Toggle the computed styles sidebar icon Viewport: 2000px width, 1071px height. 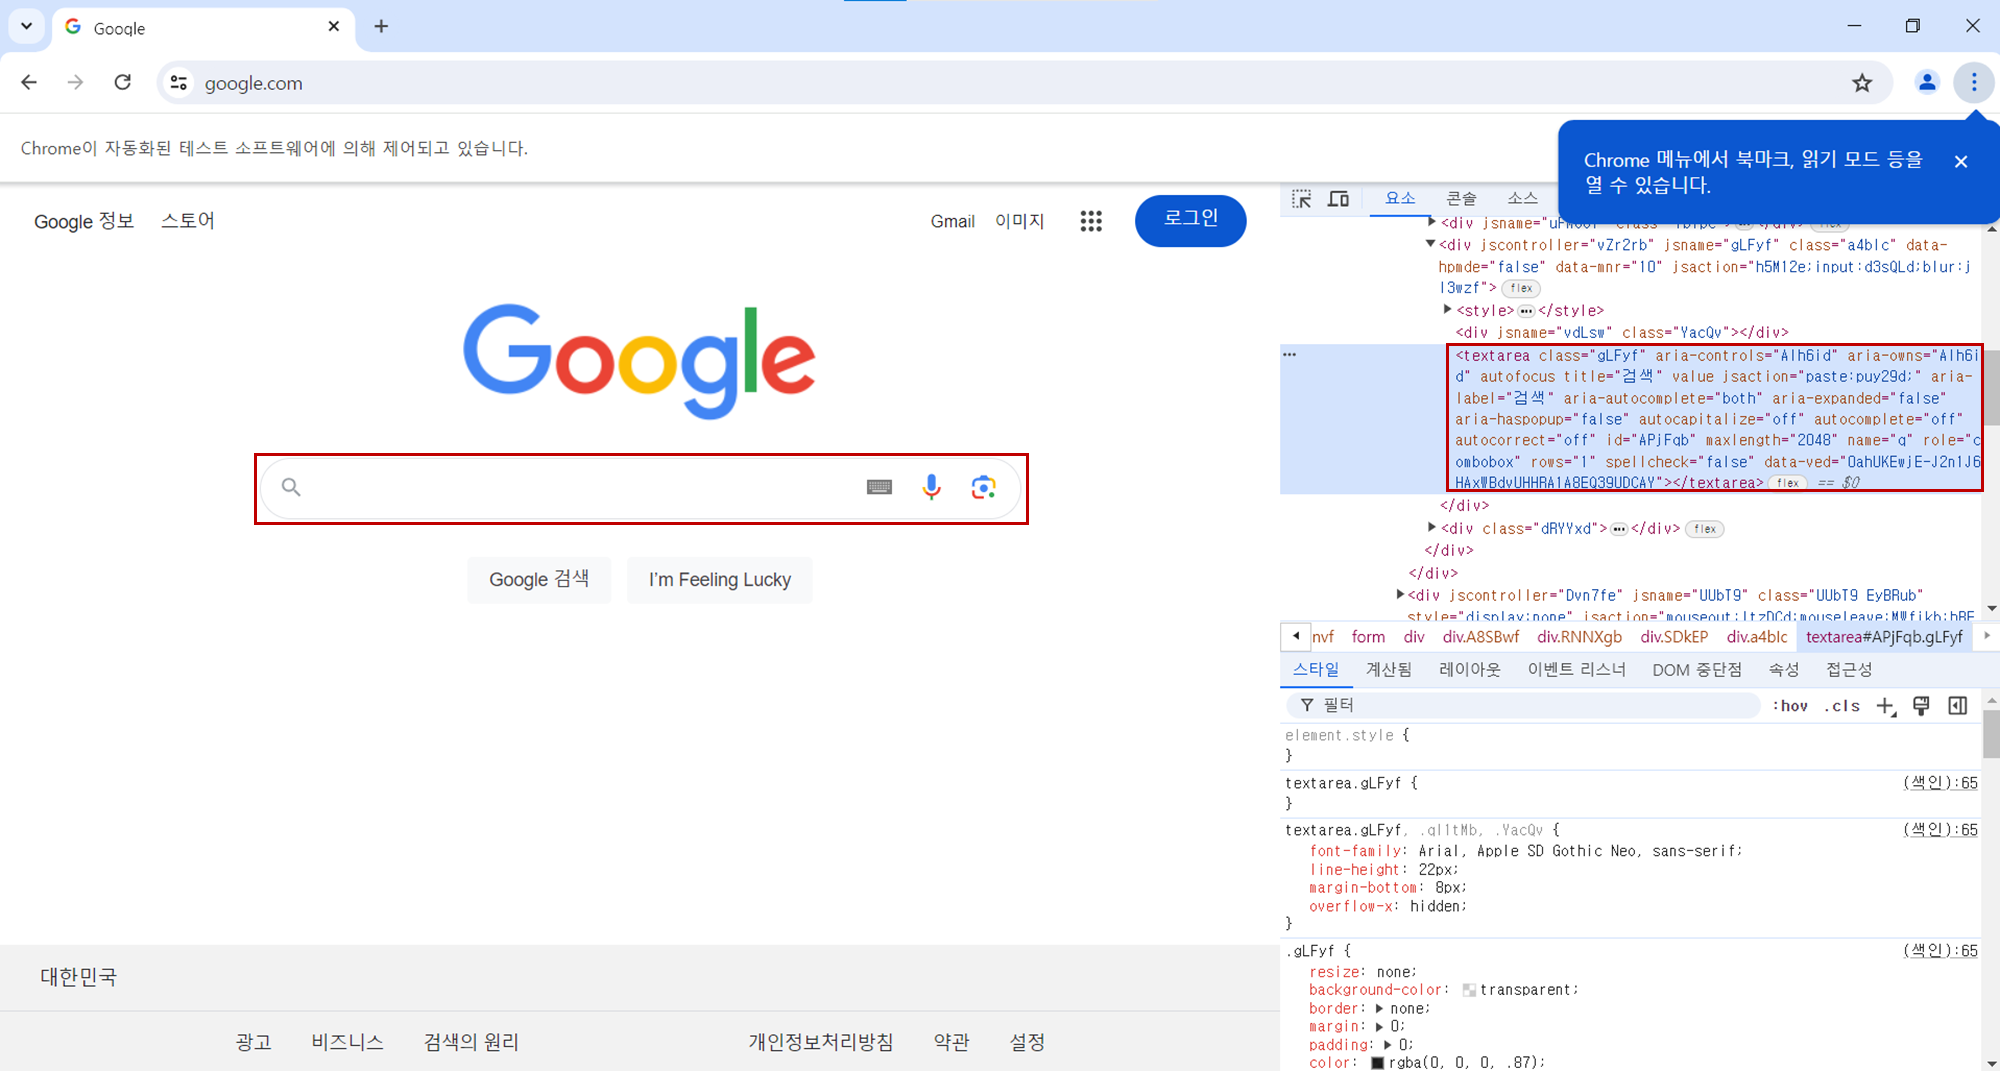[1957, 706]
